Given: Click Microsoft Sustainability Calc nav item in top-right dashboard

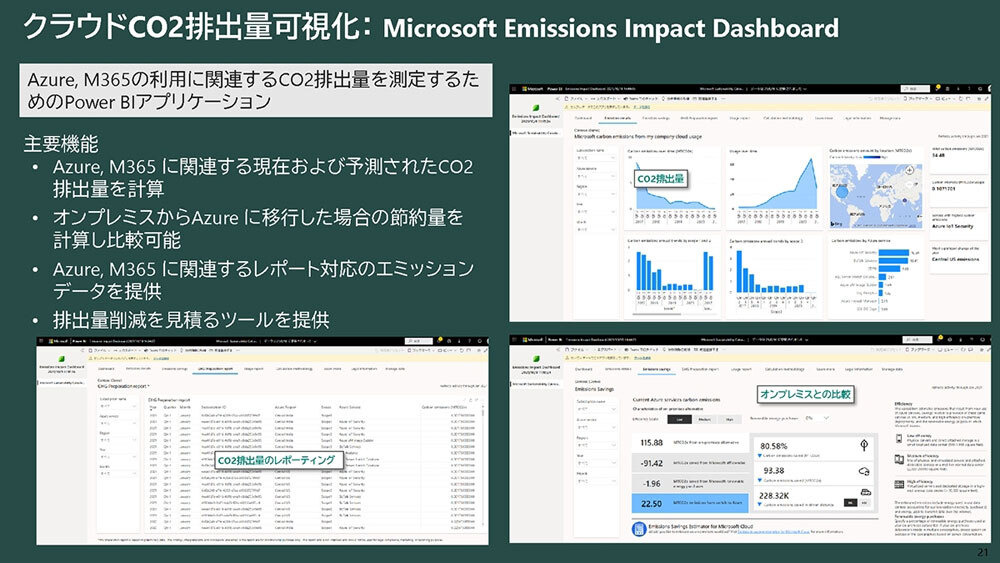Looking at the screenshot, I should point(536,133).
